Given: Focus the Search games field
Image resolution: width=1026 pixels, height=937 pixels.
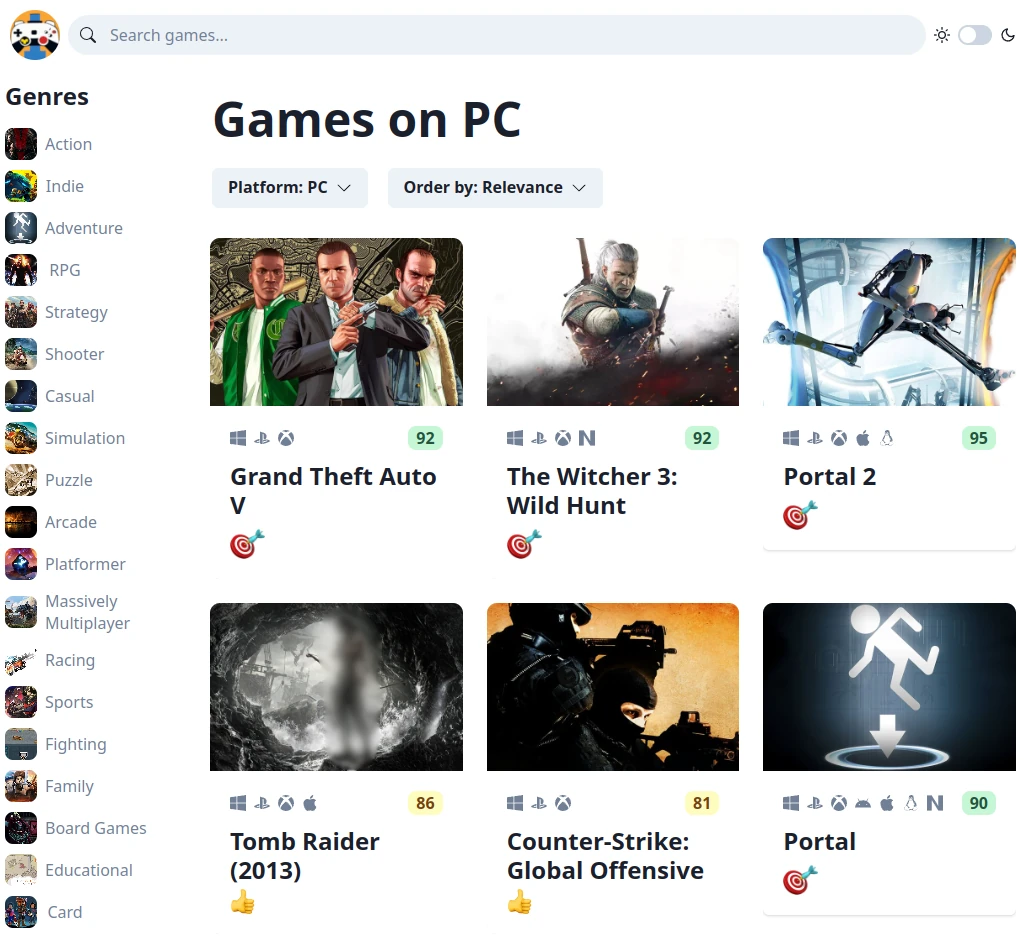Looking at the screenshot, I should [497, 35].
